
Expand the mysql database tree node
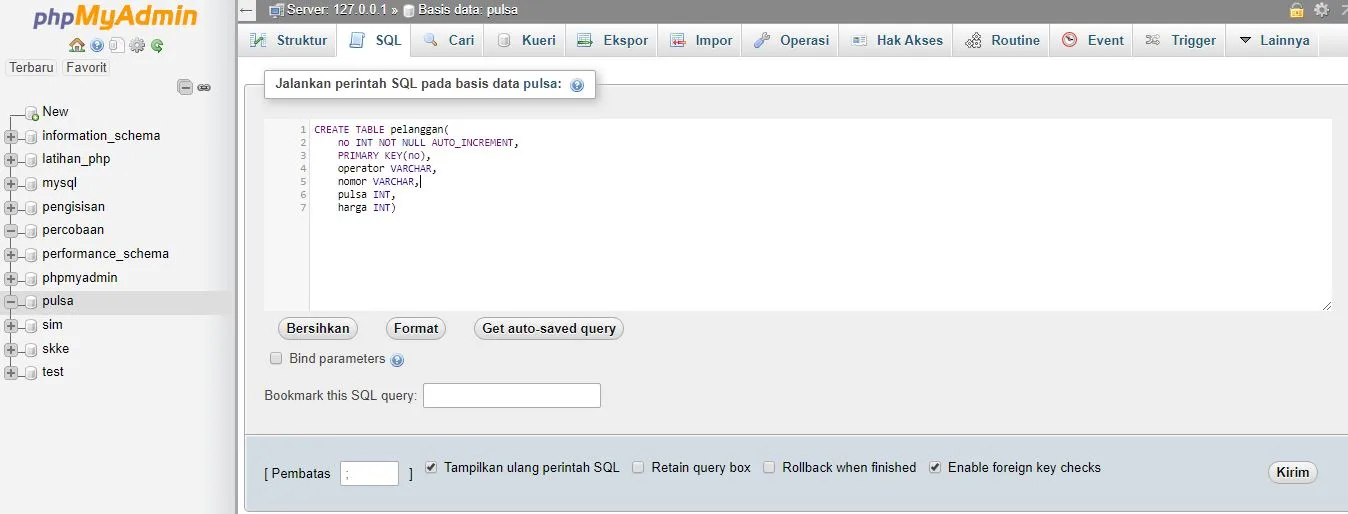coord(11,184)
